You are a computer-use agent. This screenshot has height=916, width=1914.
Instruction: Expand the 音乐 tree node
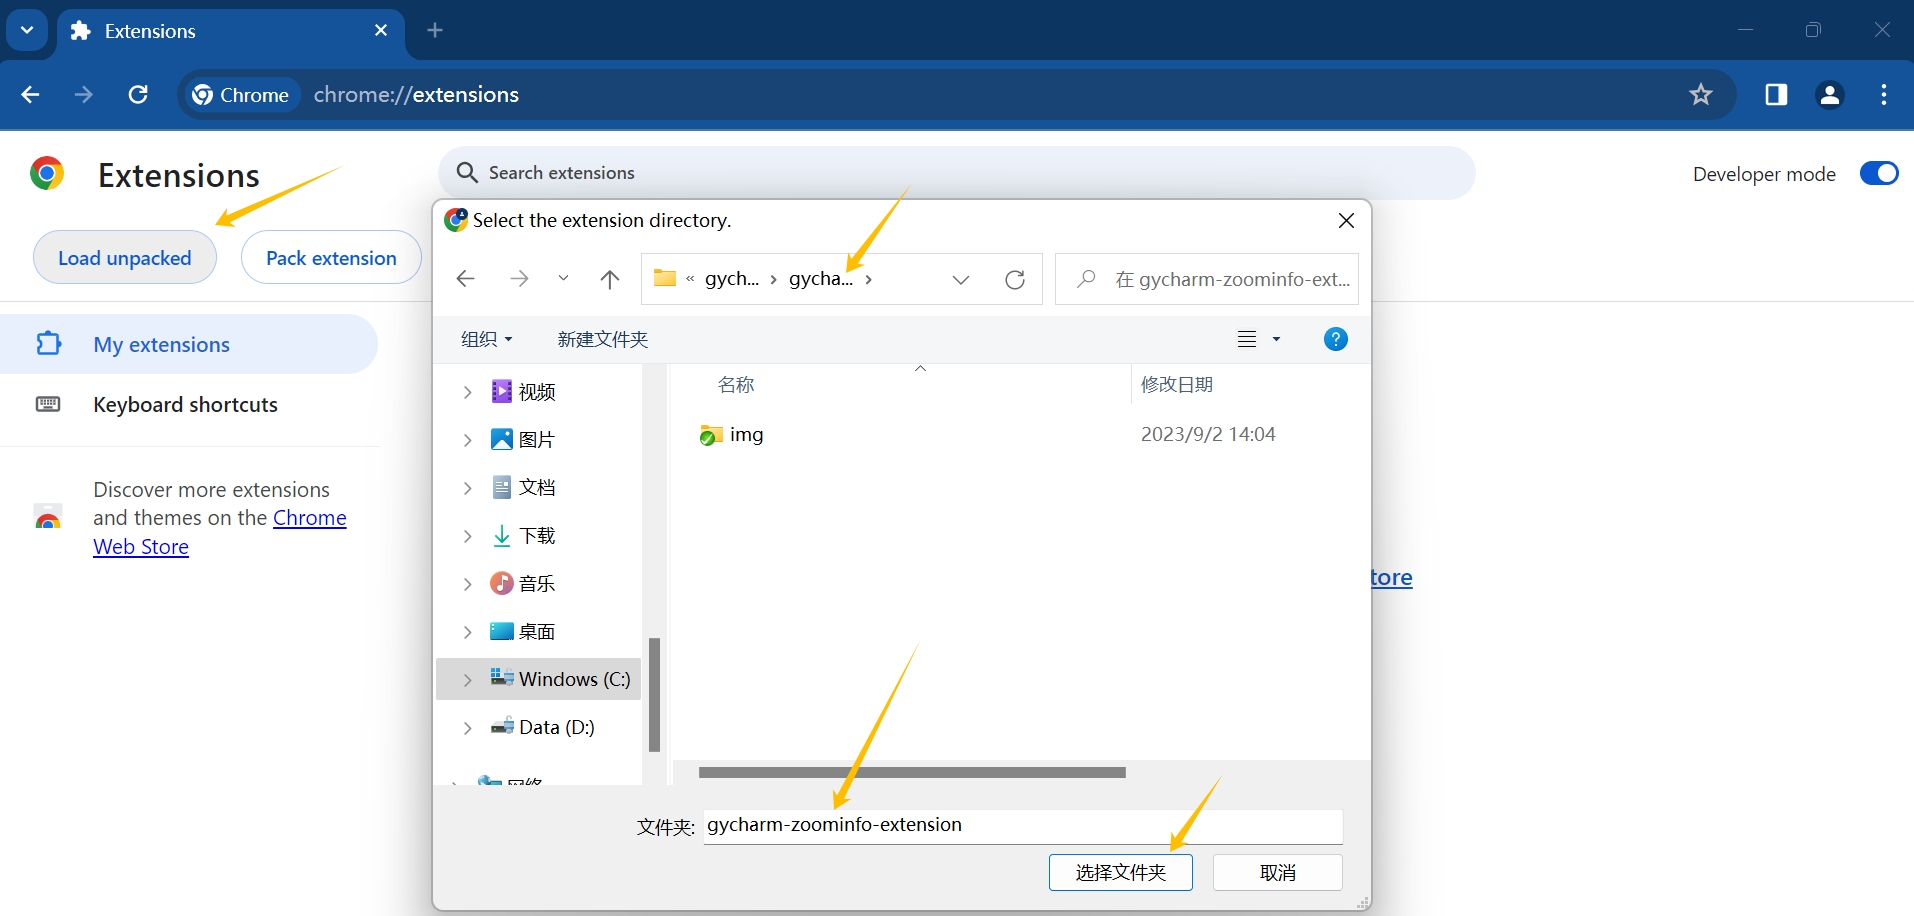pos(467,584)
